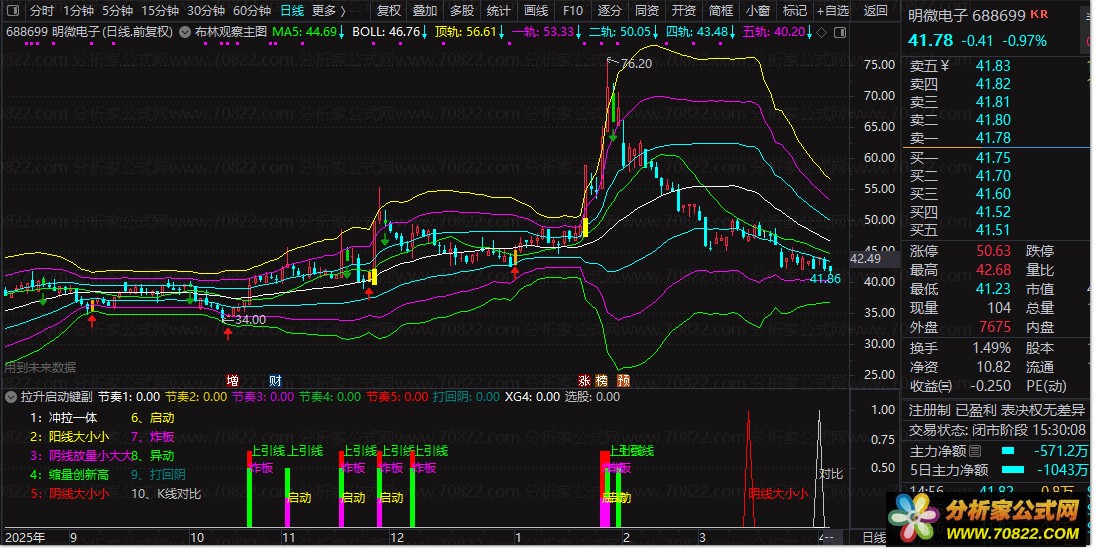The height and width of the screenshot is (550, 1096).
Task: Click the 主力净额 cyan bar indicator
Action: pos(1013,451)
